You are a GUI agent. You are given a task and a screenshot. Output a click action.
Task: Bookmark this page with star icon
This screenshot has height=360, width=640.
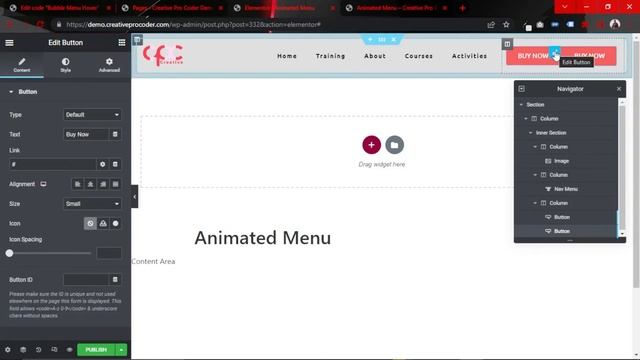click(x=506, y=24)
